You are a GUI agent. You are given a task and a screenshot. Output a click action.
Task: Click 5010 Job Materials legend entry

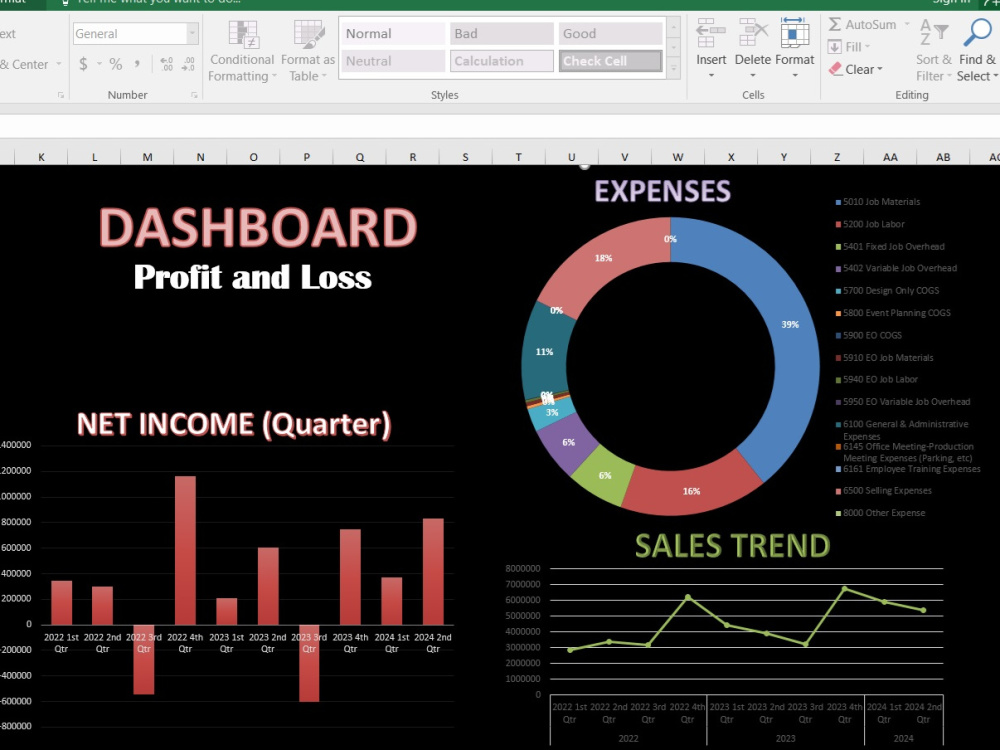(x=878, y=202)
